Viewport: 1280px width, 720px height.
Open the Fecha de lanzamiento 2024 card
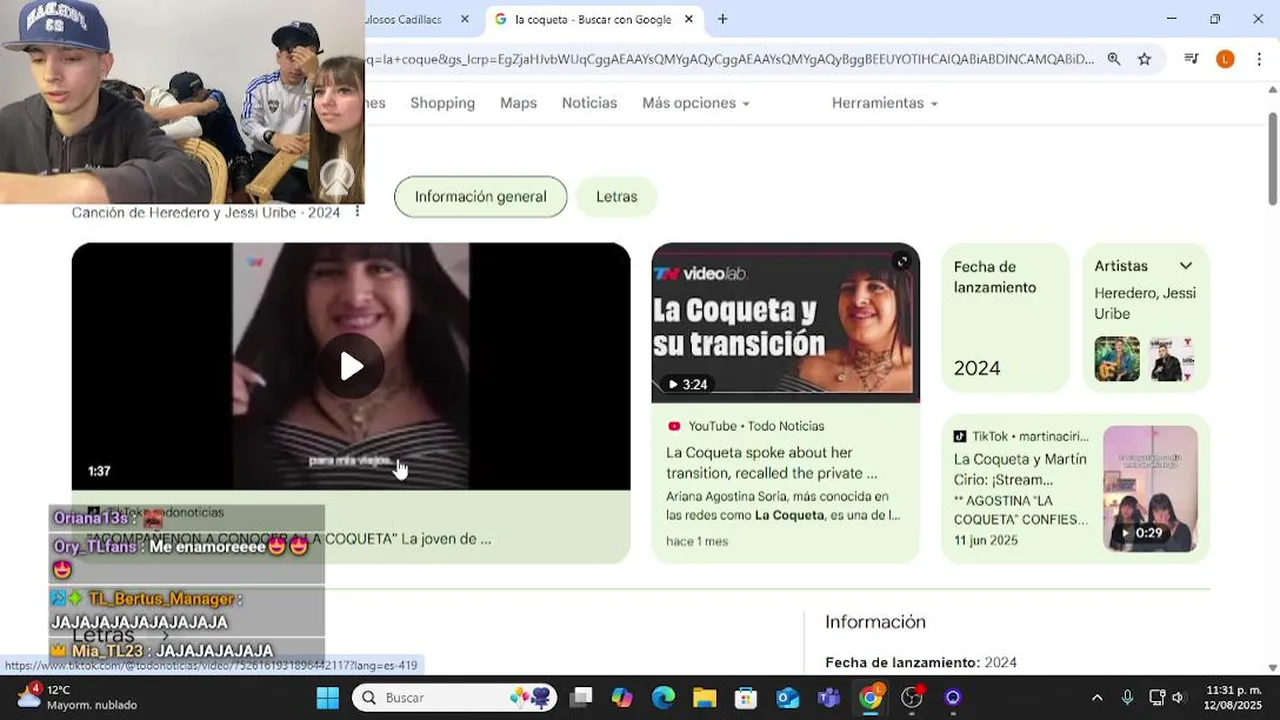(x=1005, y=318)
